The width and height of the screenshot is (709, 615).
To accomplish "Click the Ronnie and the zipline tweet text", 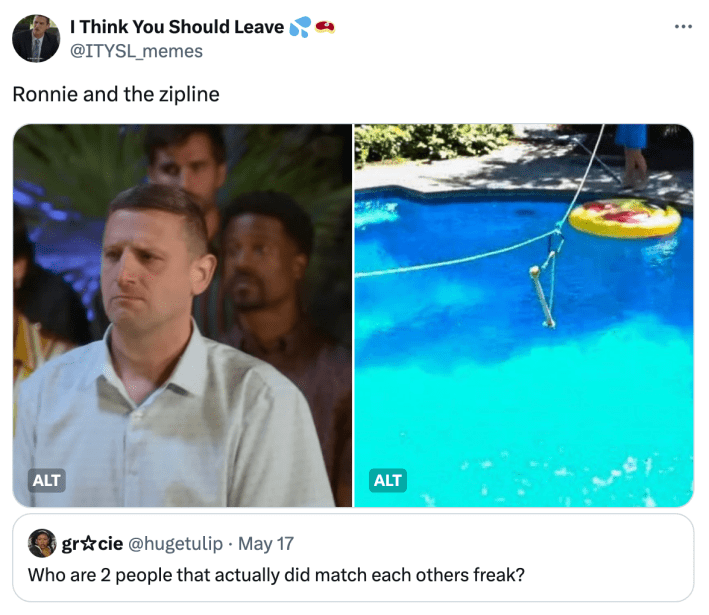I will click(x=116, y=95).
